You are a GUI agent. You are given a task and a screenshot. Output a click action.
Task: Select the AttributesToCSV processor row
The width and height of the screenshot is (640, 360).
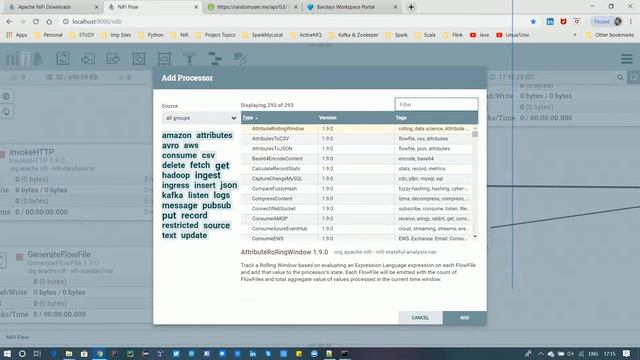click(x=357, y=139)
